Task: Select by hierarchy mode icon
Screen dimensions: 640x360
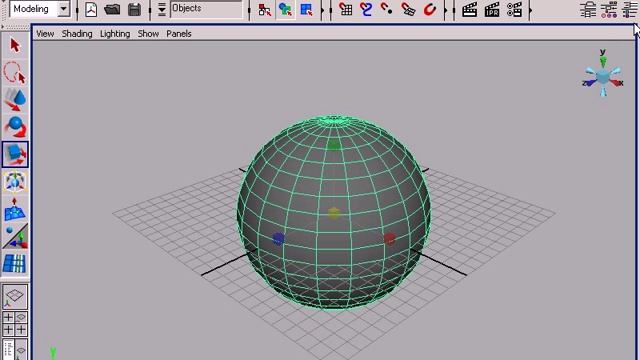Action: pos(264,9)
